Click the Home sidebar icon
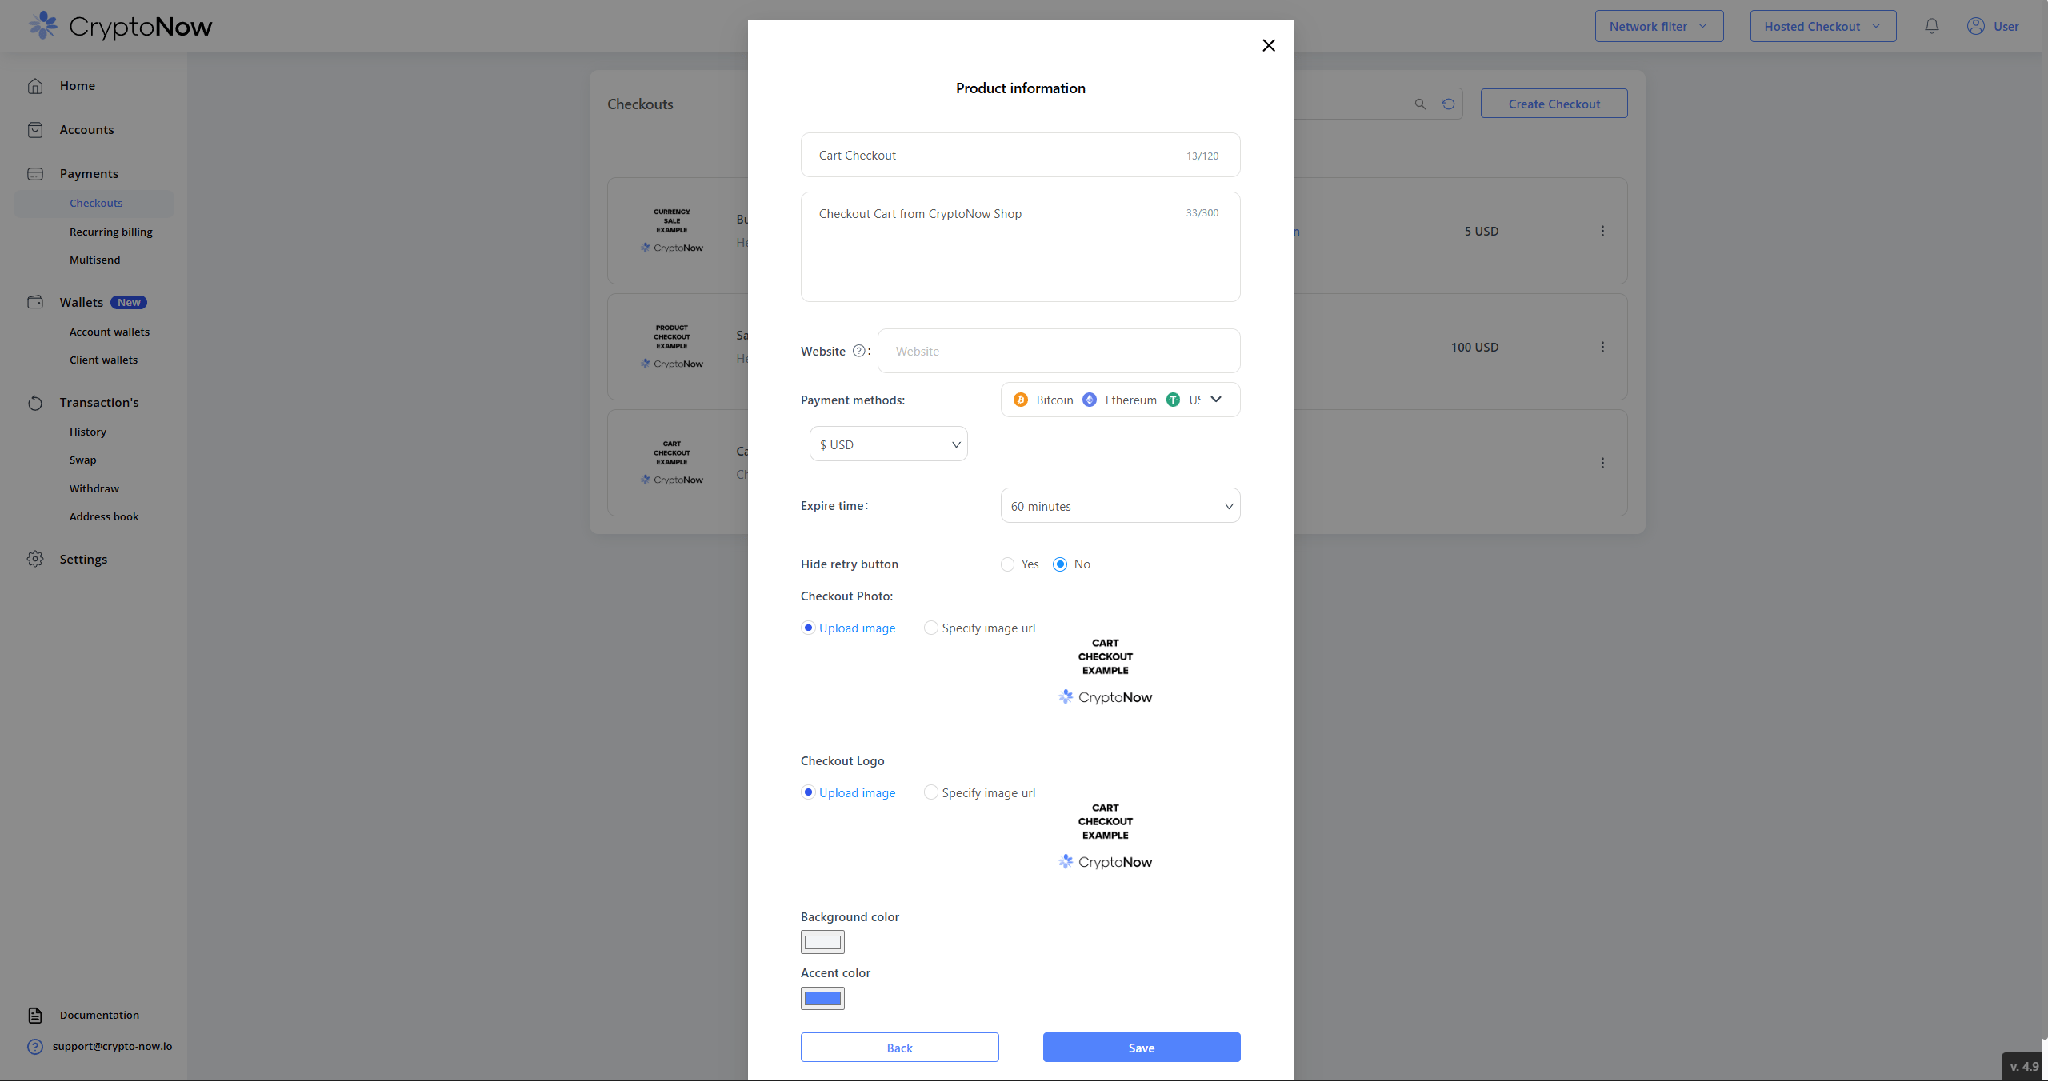Screen dimensions: 2048x1081 coord(35,86)
